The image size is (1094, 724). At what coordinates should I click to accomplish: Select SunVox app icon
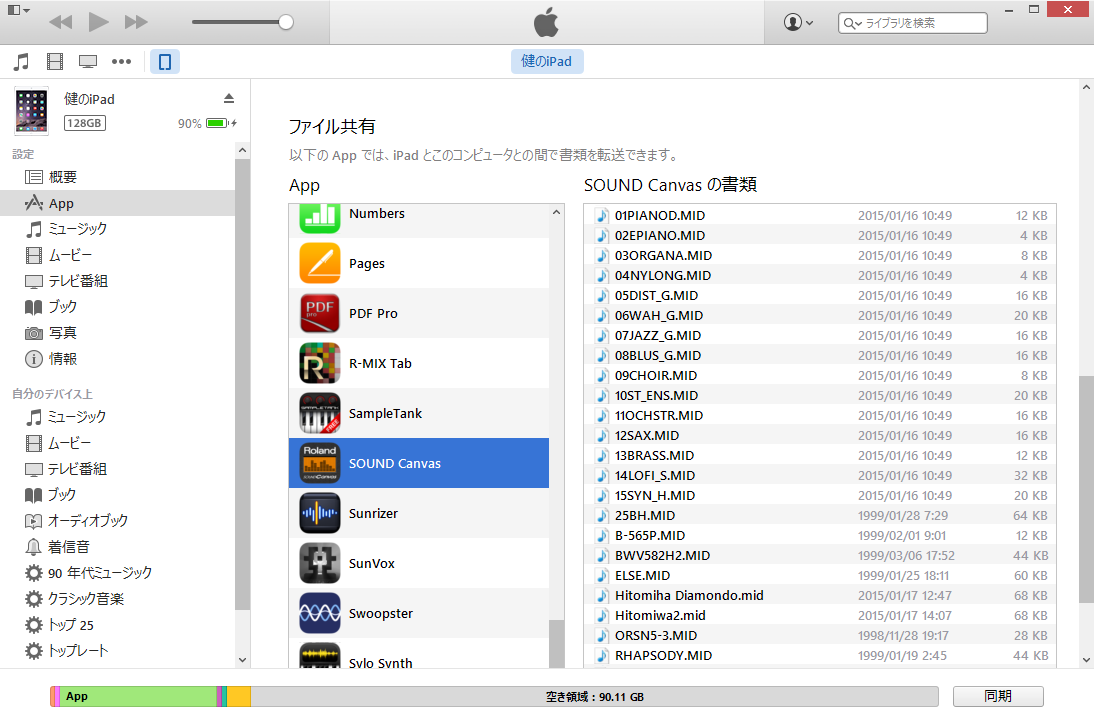(x=320, y=564)
